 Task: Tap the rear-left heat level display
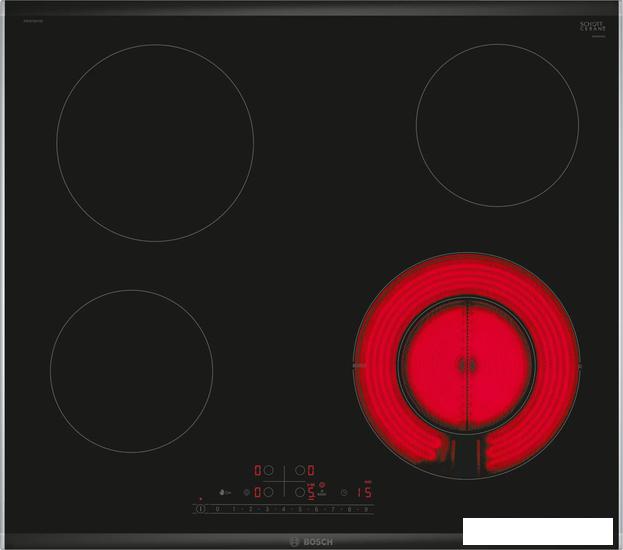(258, 469)
